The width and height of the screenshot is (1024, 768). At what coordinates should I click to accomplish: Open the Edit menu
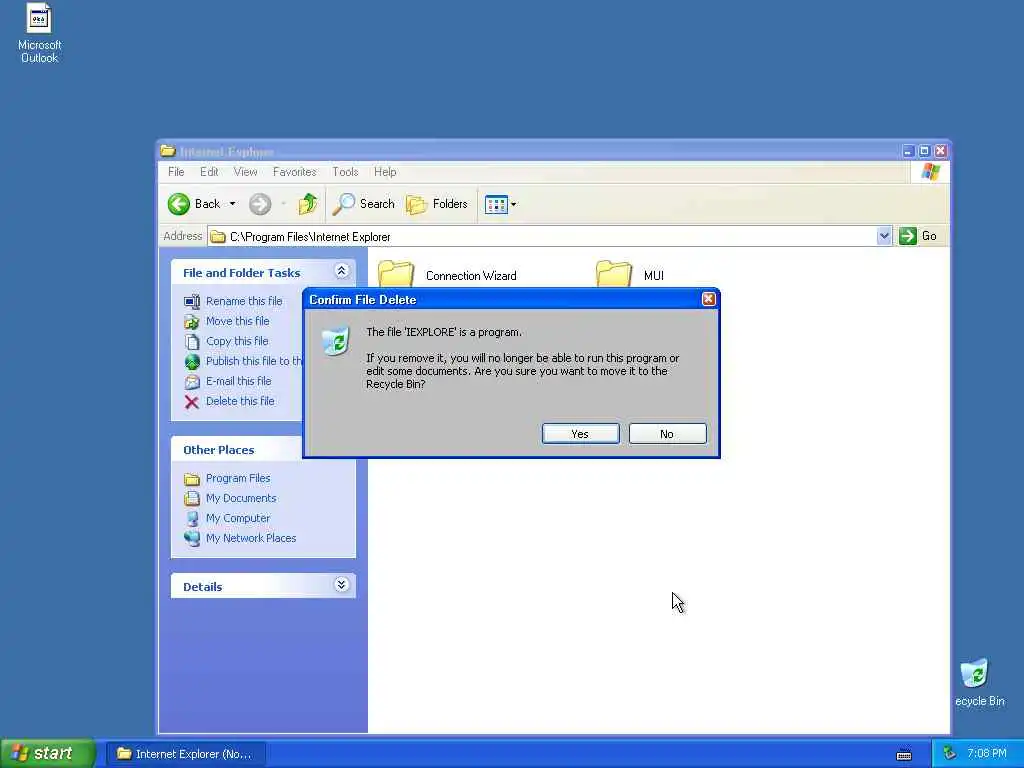(x=209, y=172)
